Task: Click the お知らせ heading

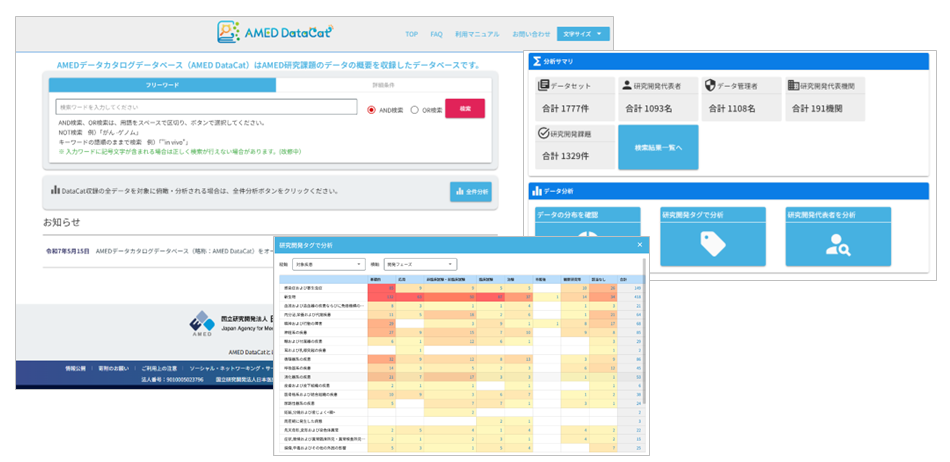Action: [62, 222]
